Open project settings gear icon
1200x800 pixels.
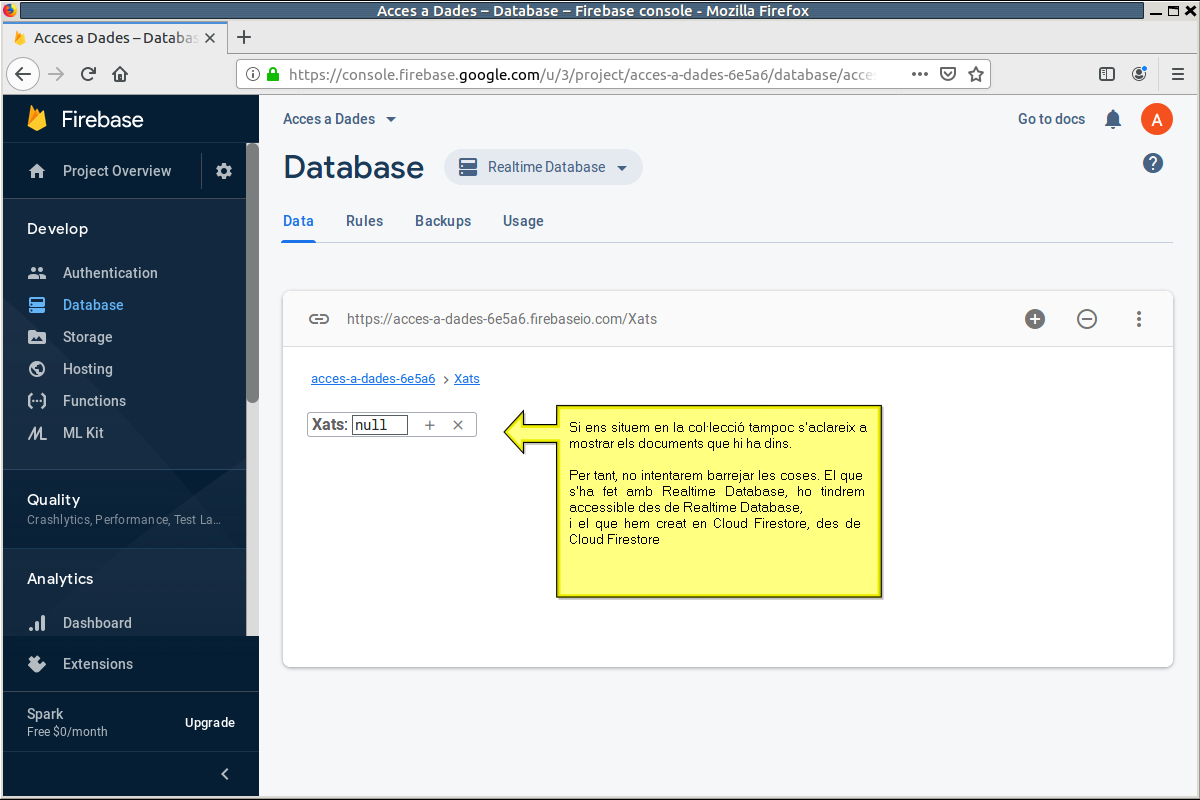[x=224, y=171]
